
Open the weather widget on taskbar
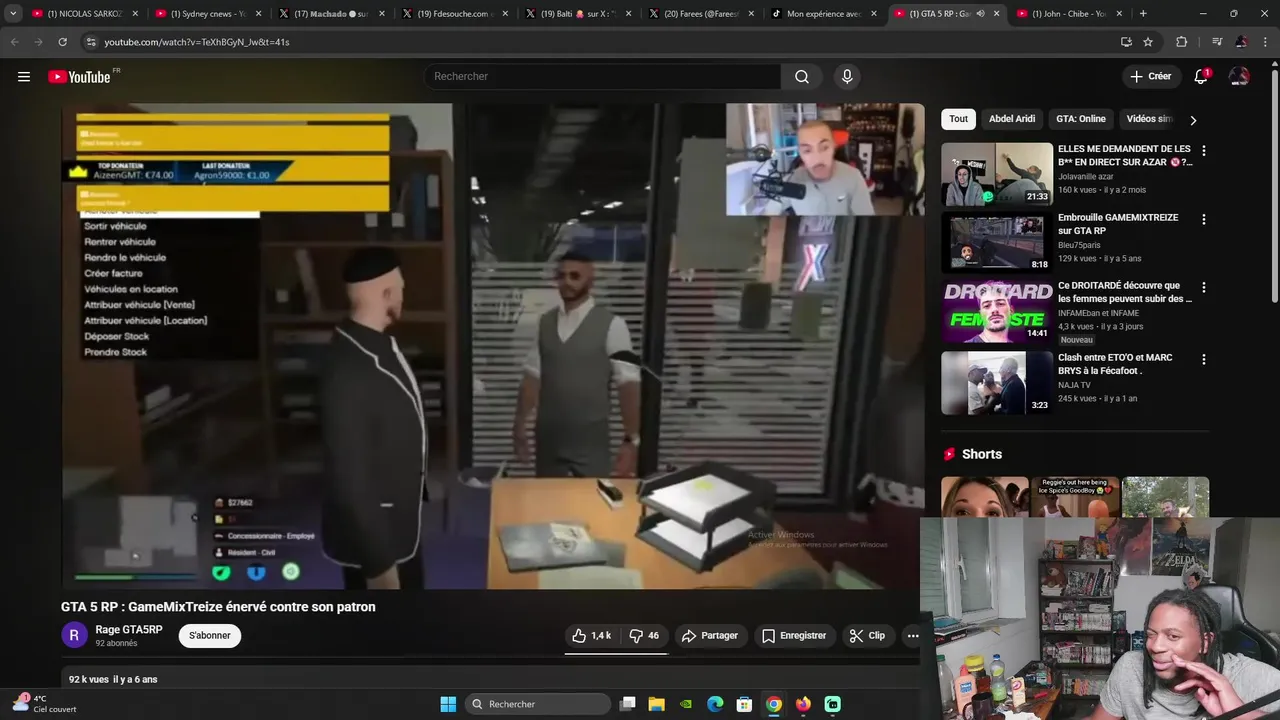pos(44,704)
